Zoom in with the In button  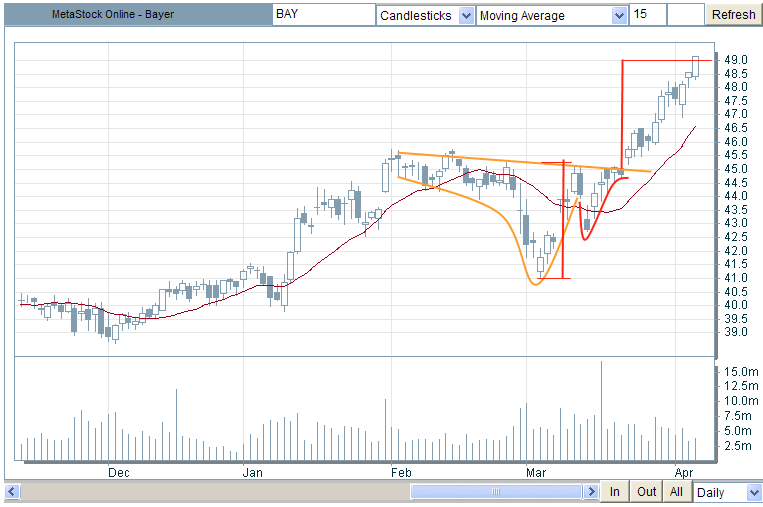[x=615, y=491]
